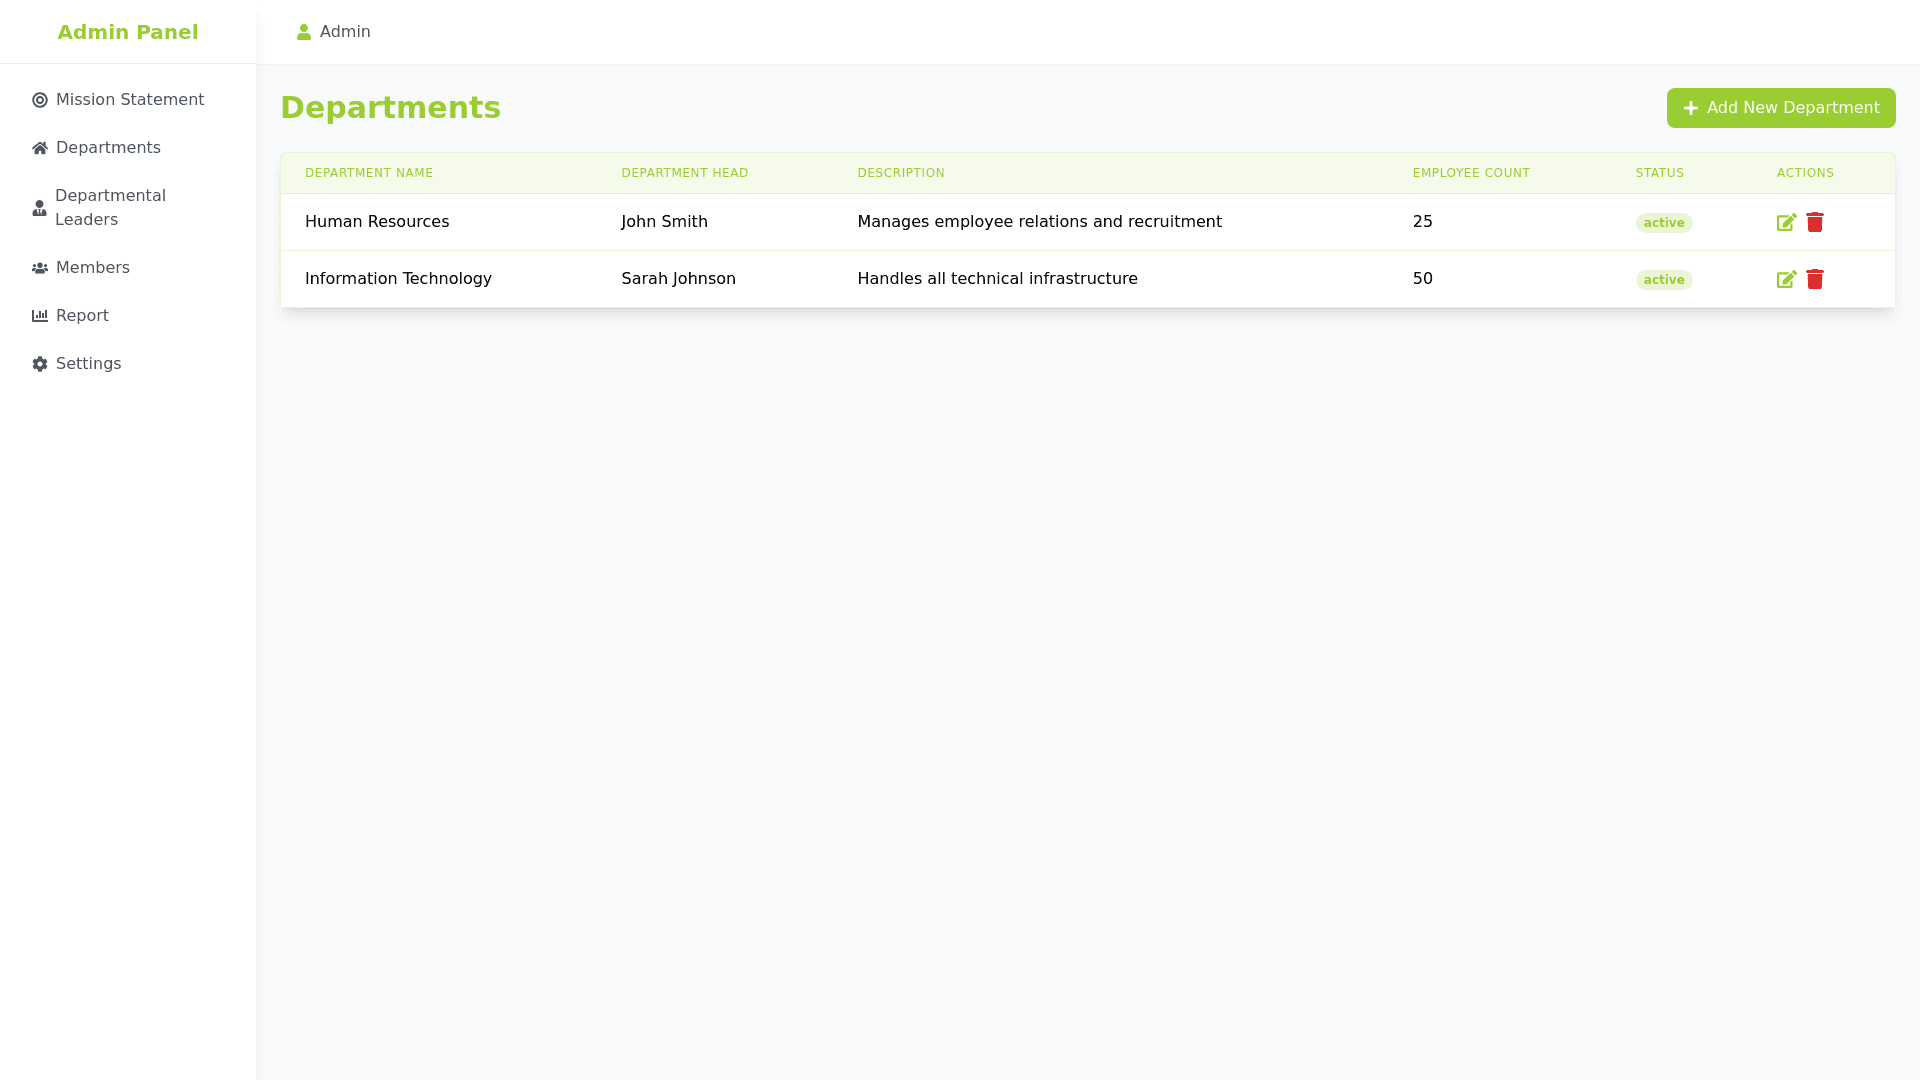Click the Members group icon

(40, 268)
